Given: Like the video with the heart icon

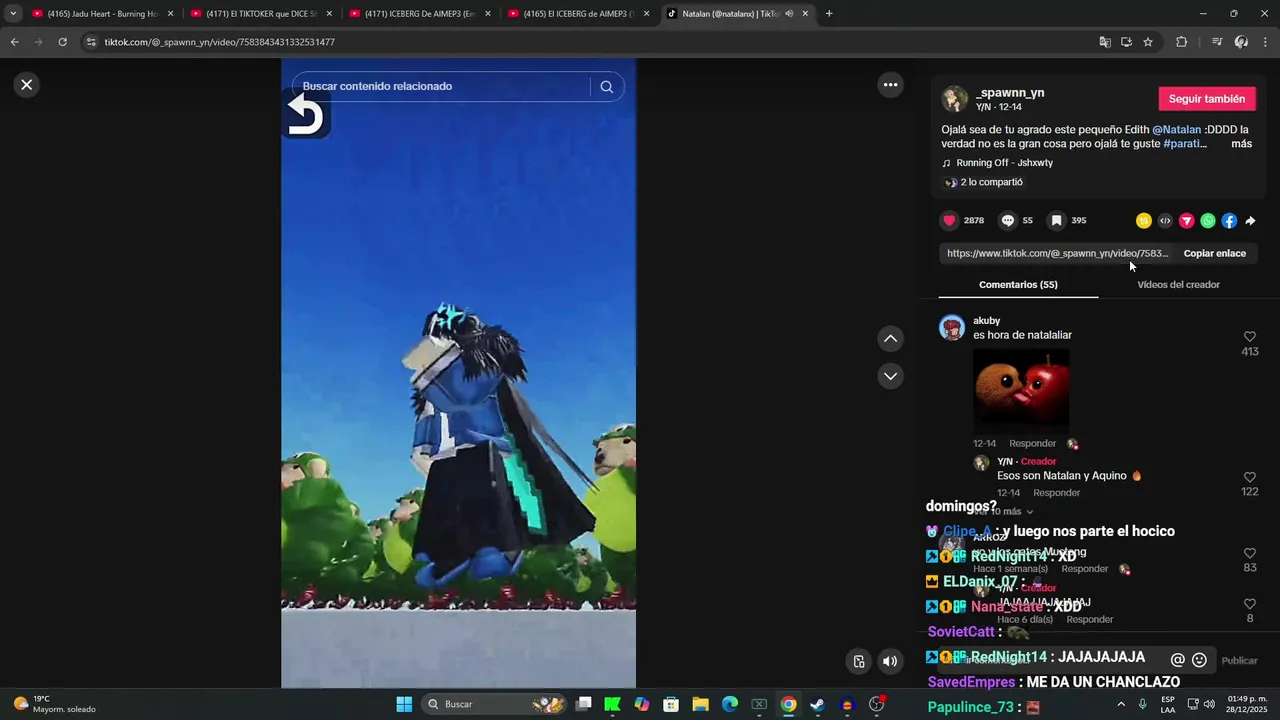Looking at the screenshot, I should tap(949, 220).
